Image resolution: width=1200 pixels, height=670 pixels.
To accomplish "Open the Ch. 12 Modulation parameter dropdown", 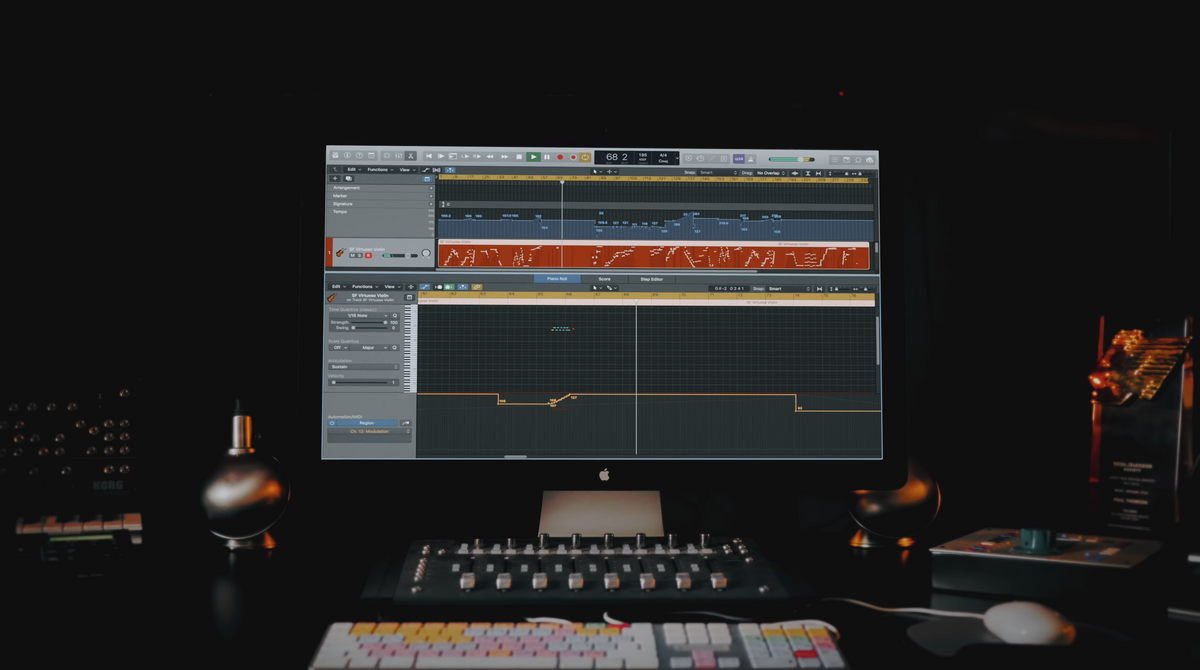I will (369, 432).
